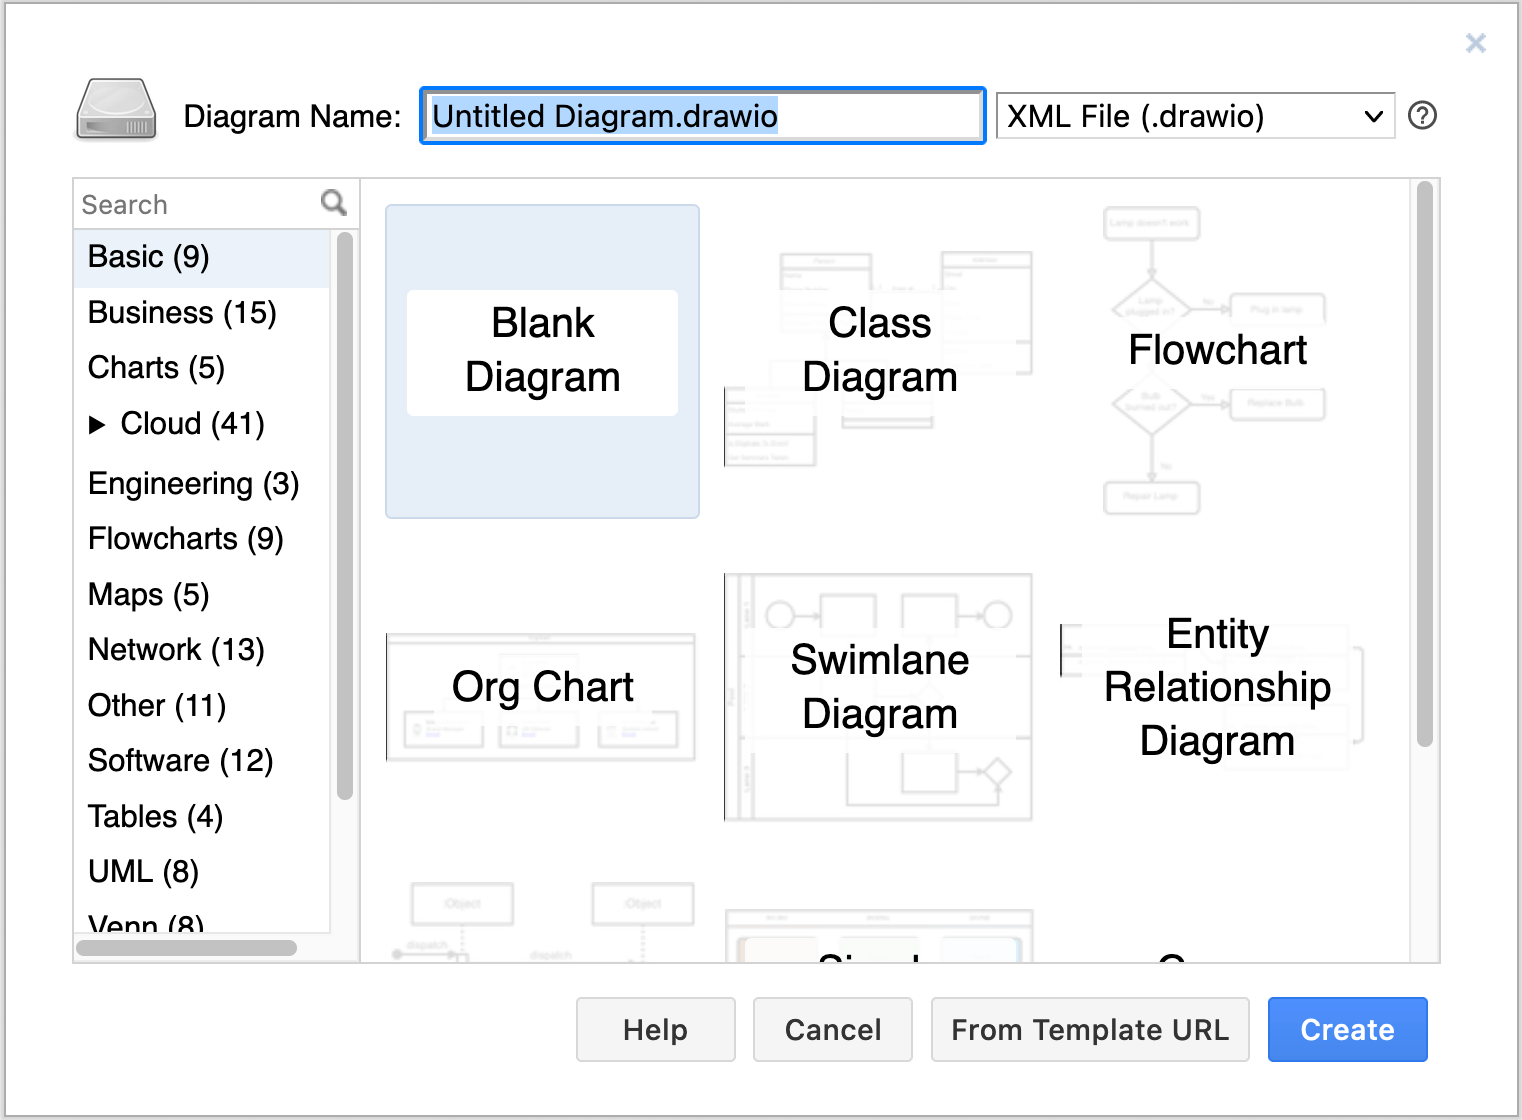Click the Create button
The height and width of the screenshot is (1120, 1522).
click(1346, 1029)
